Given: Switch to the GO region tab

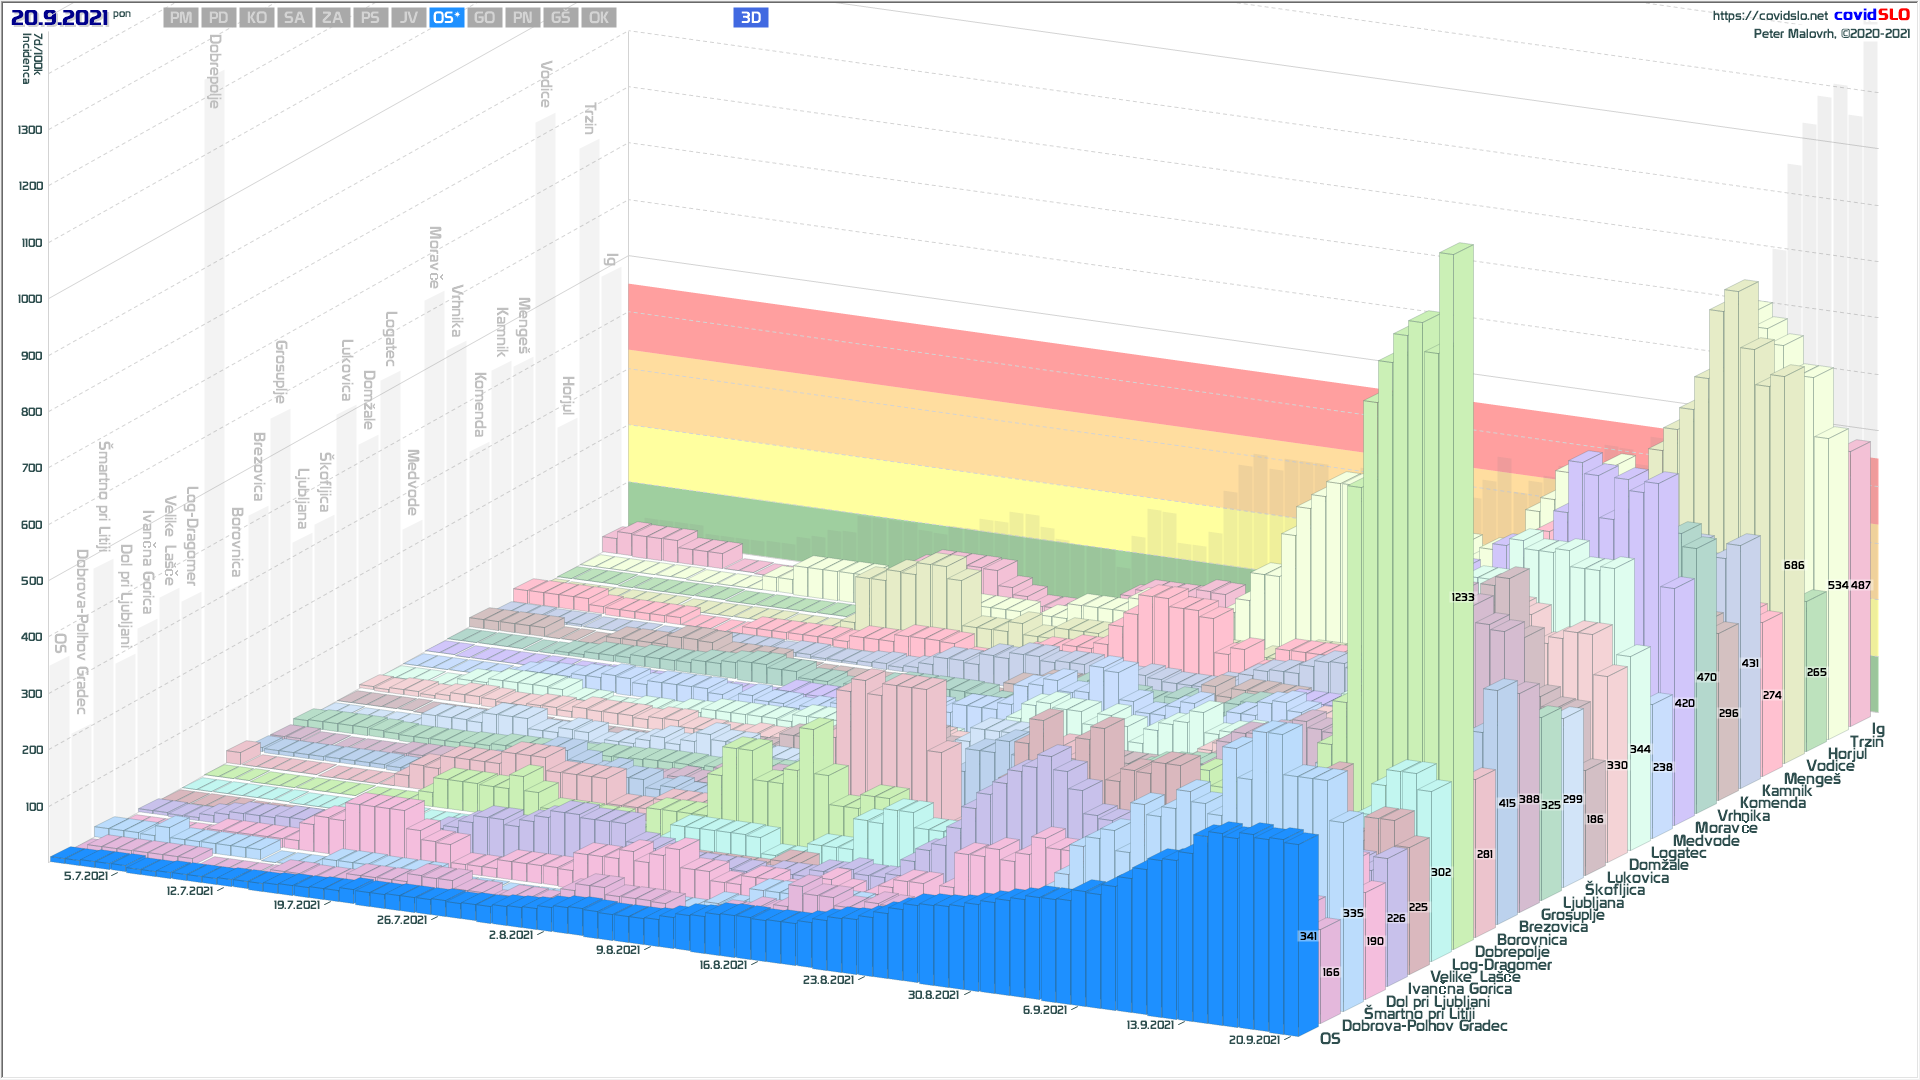Looking at the screenshot, I should coord(484,18).
